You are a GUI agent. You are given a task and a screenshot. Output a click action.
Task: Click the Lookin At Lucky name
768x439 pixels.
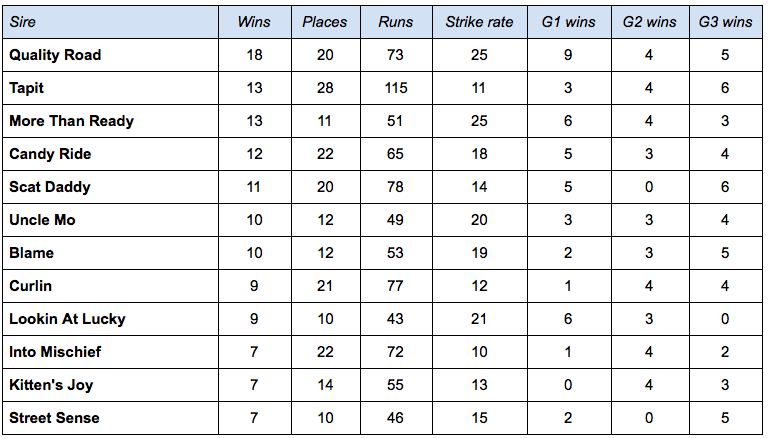[x=68, y=319]
